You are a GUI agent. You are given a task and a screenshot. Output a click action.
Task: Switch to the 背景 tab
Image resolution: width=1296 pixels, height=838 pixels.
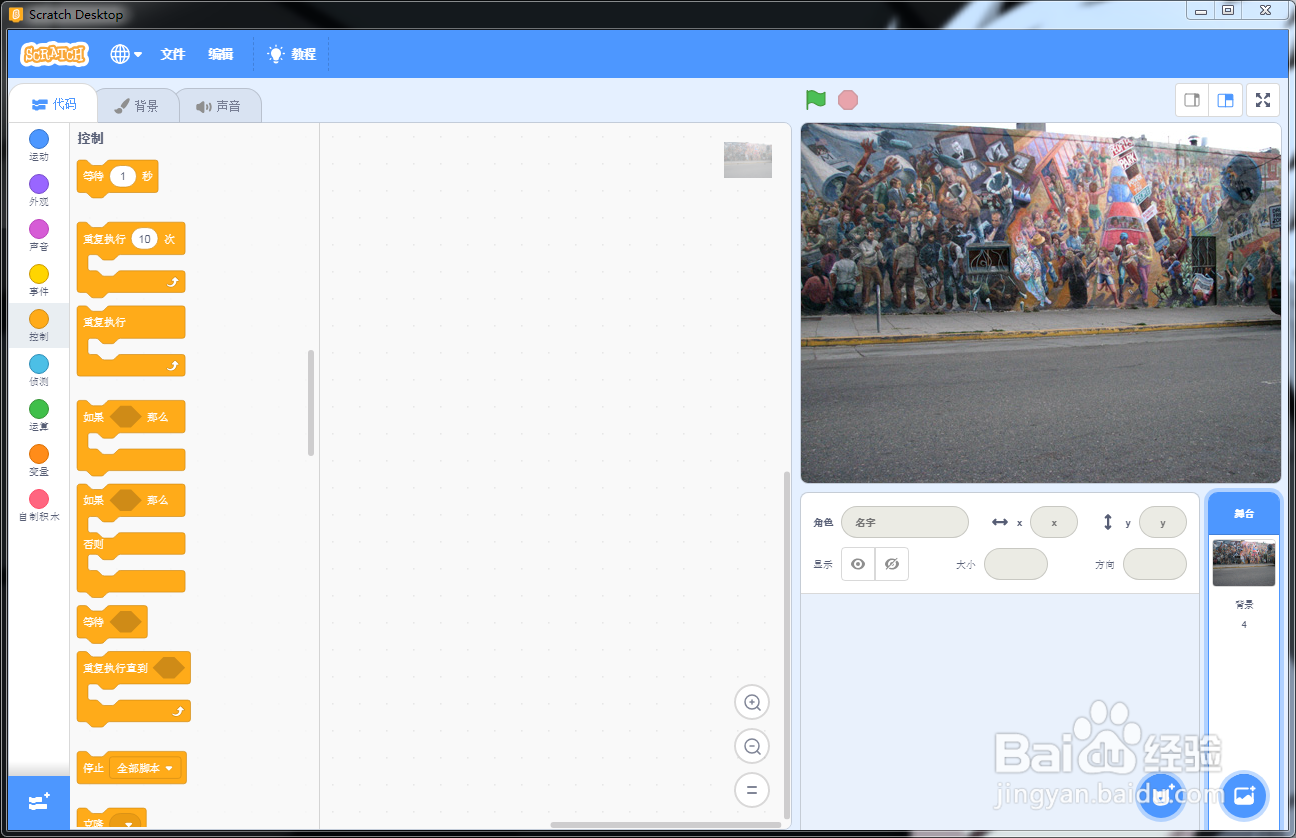[137, 105]
